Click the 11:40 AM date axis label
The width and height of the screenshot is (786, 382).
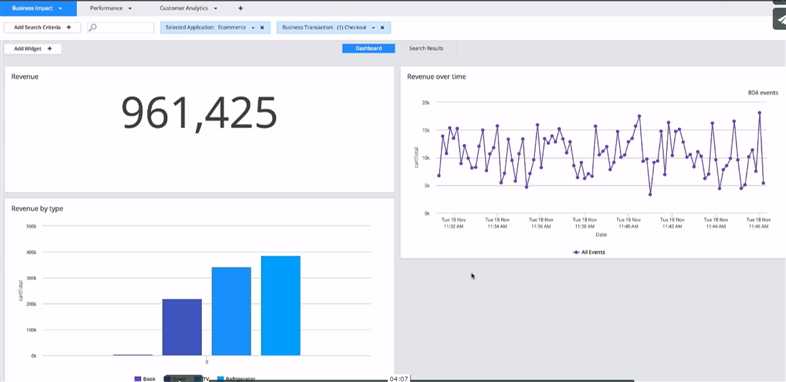click(628, 223)
